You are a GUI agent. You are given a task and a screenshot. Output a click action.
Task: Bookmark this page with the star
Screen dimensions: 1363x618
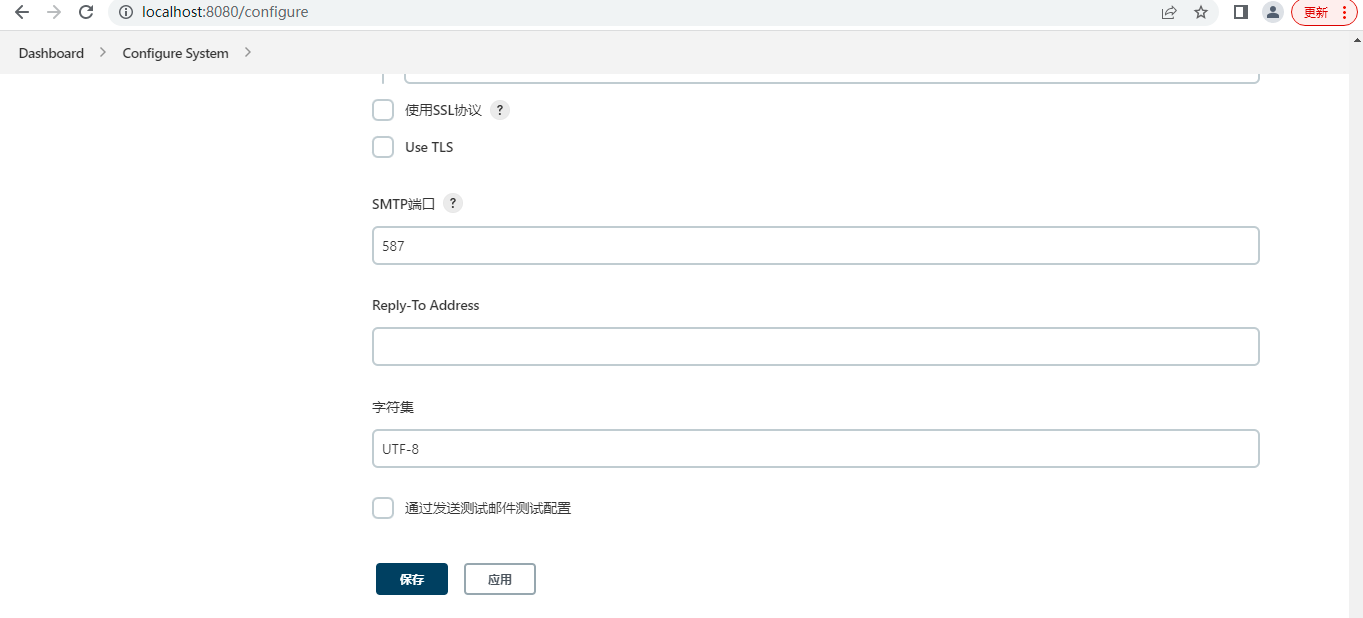pos(1201,12)
